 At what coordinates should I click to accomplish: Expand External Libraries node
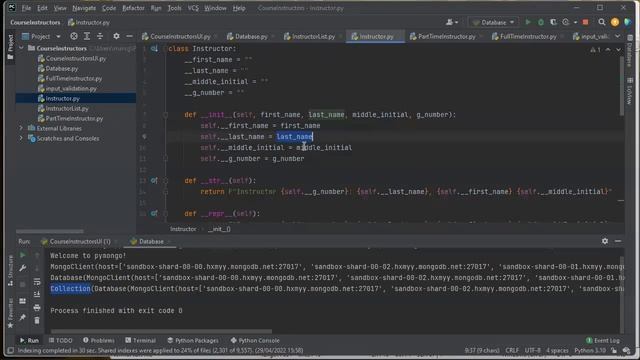21,128
